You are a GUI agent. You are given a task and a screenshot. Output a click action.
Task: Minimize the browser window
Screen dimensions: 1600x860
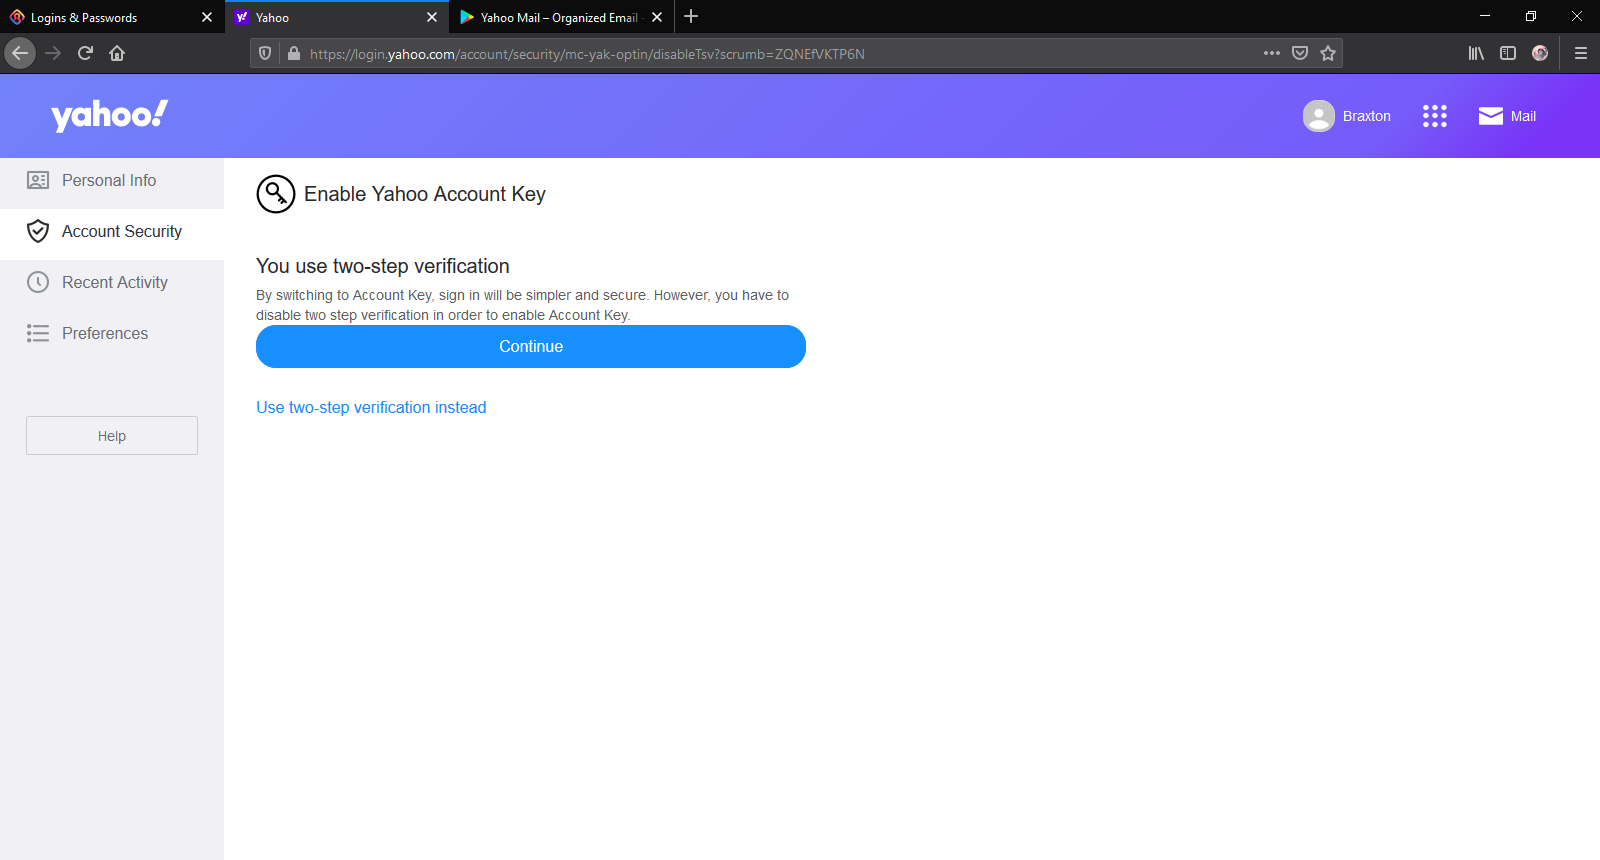(1485, 16)
